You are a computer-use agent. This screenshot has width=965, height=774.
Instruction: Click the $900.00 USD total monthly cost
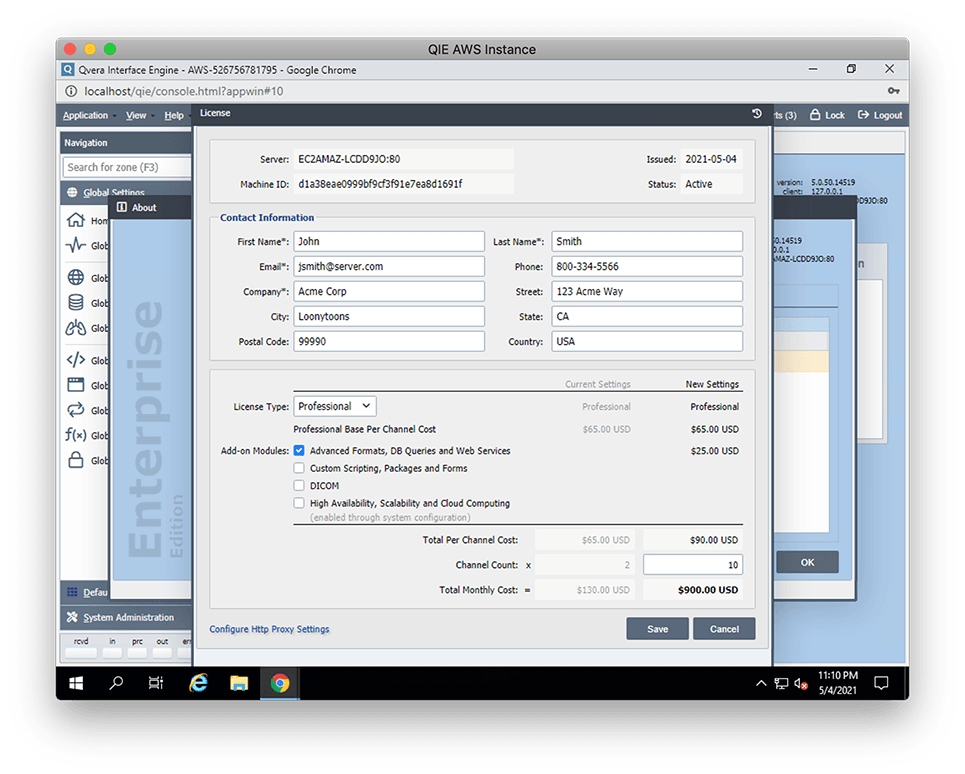click(708, 590)
